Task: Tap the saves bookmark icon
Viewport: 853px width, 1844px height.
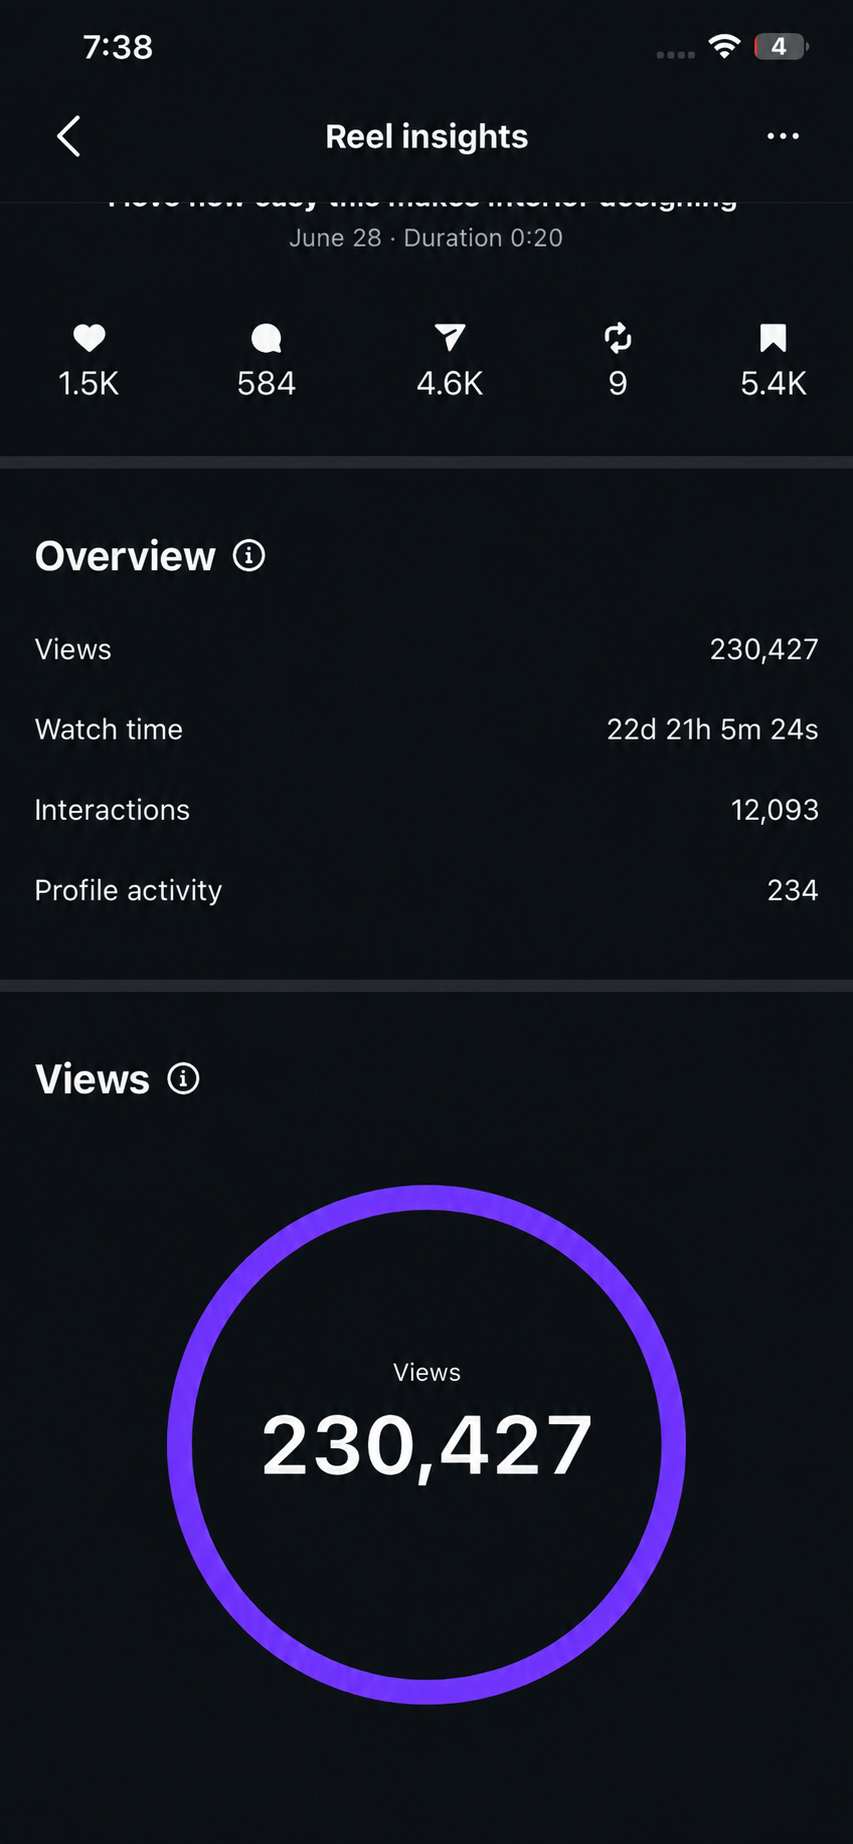Action: tap(773, 338)
